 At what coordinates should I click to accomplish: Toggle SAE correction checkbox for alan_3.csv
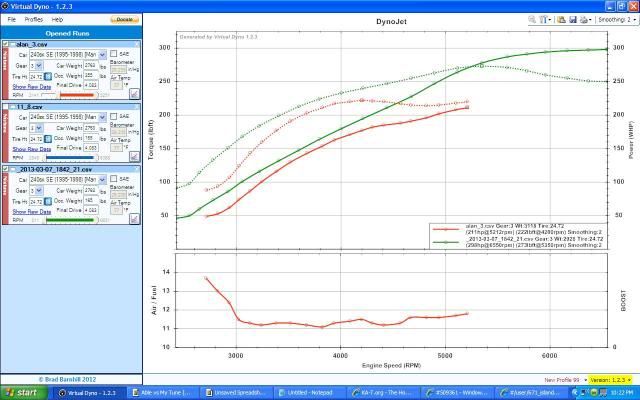[112, 54]
